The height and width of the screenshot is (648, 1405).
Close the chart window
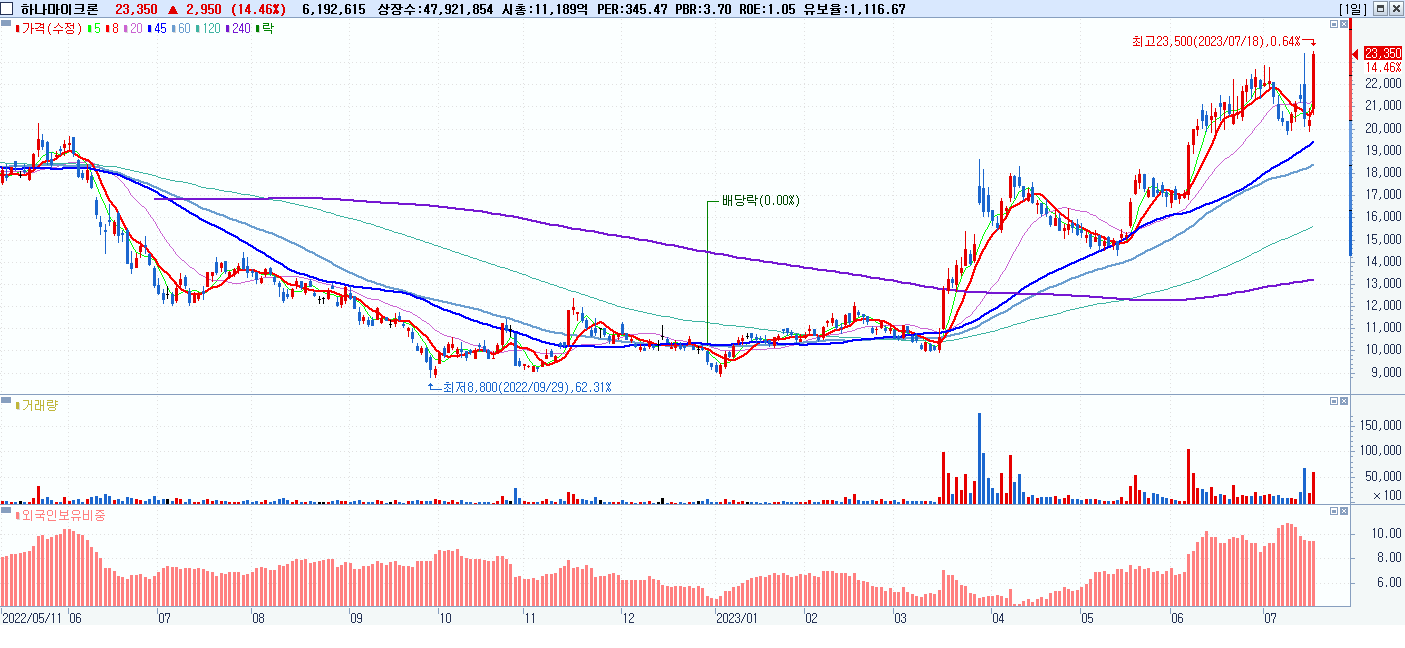[1395, 9]
